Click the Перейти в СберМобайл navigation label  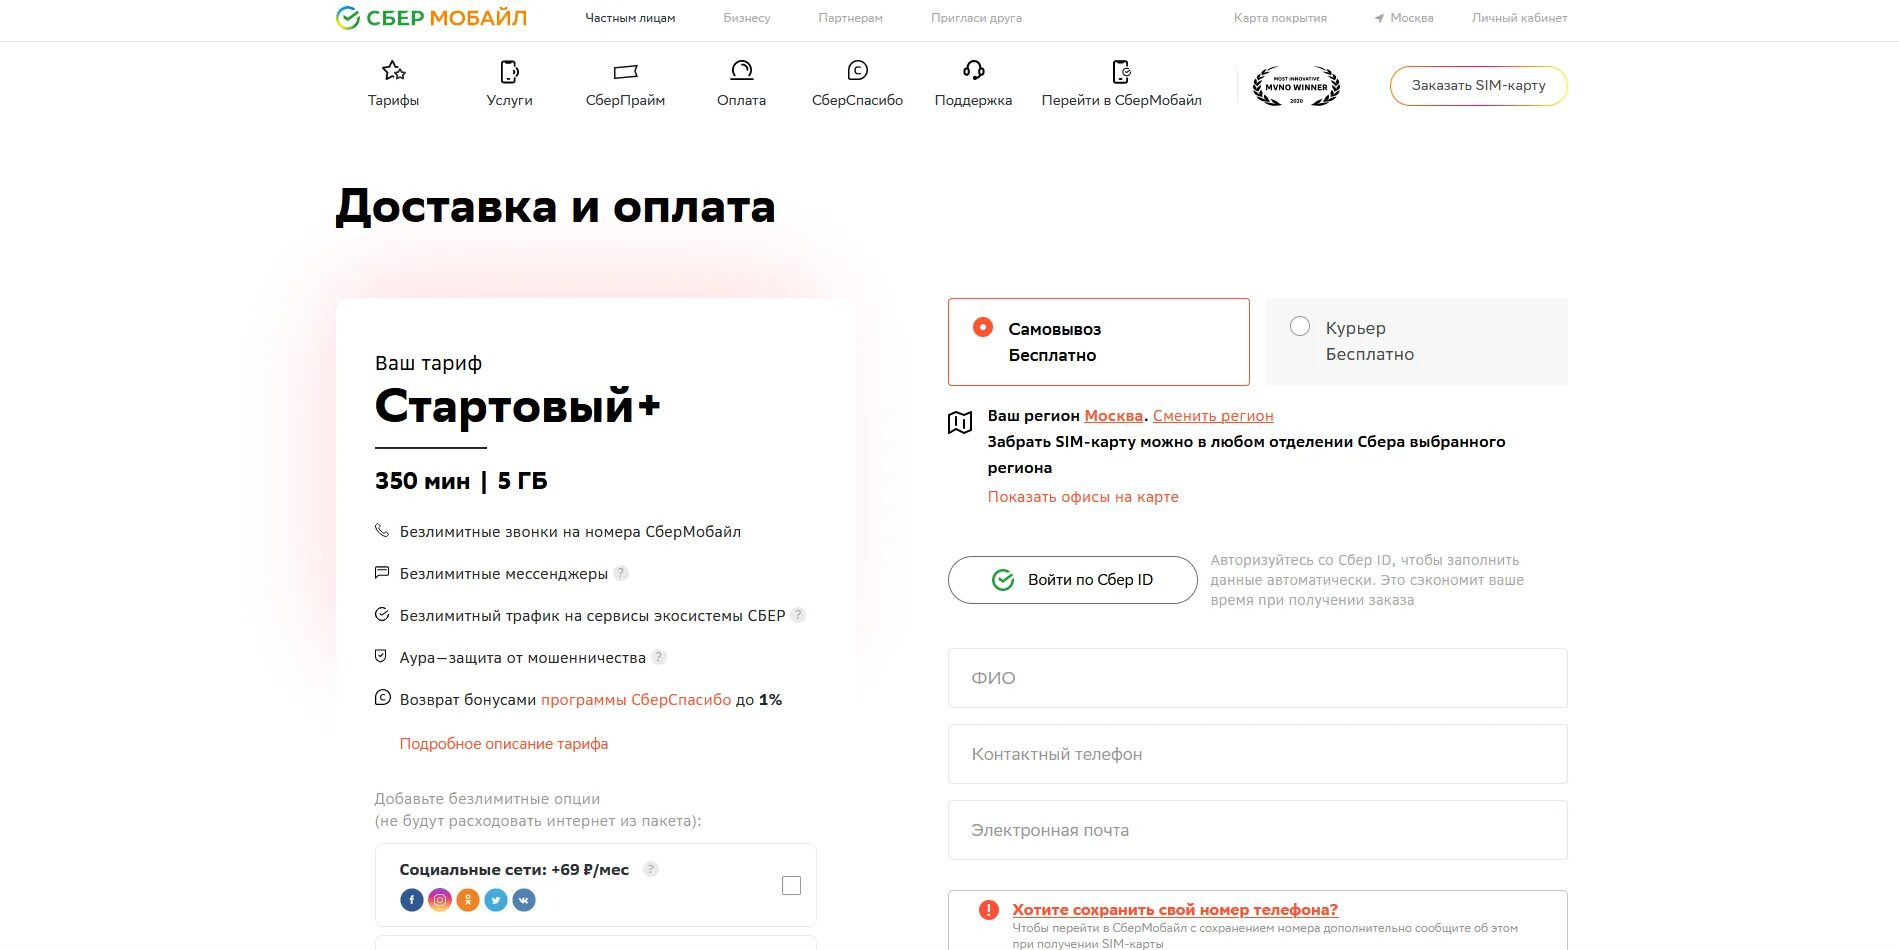point(1122,100)
